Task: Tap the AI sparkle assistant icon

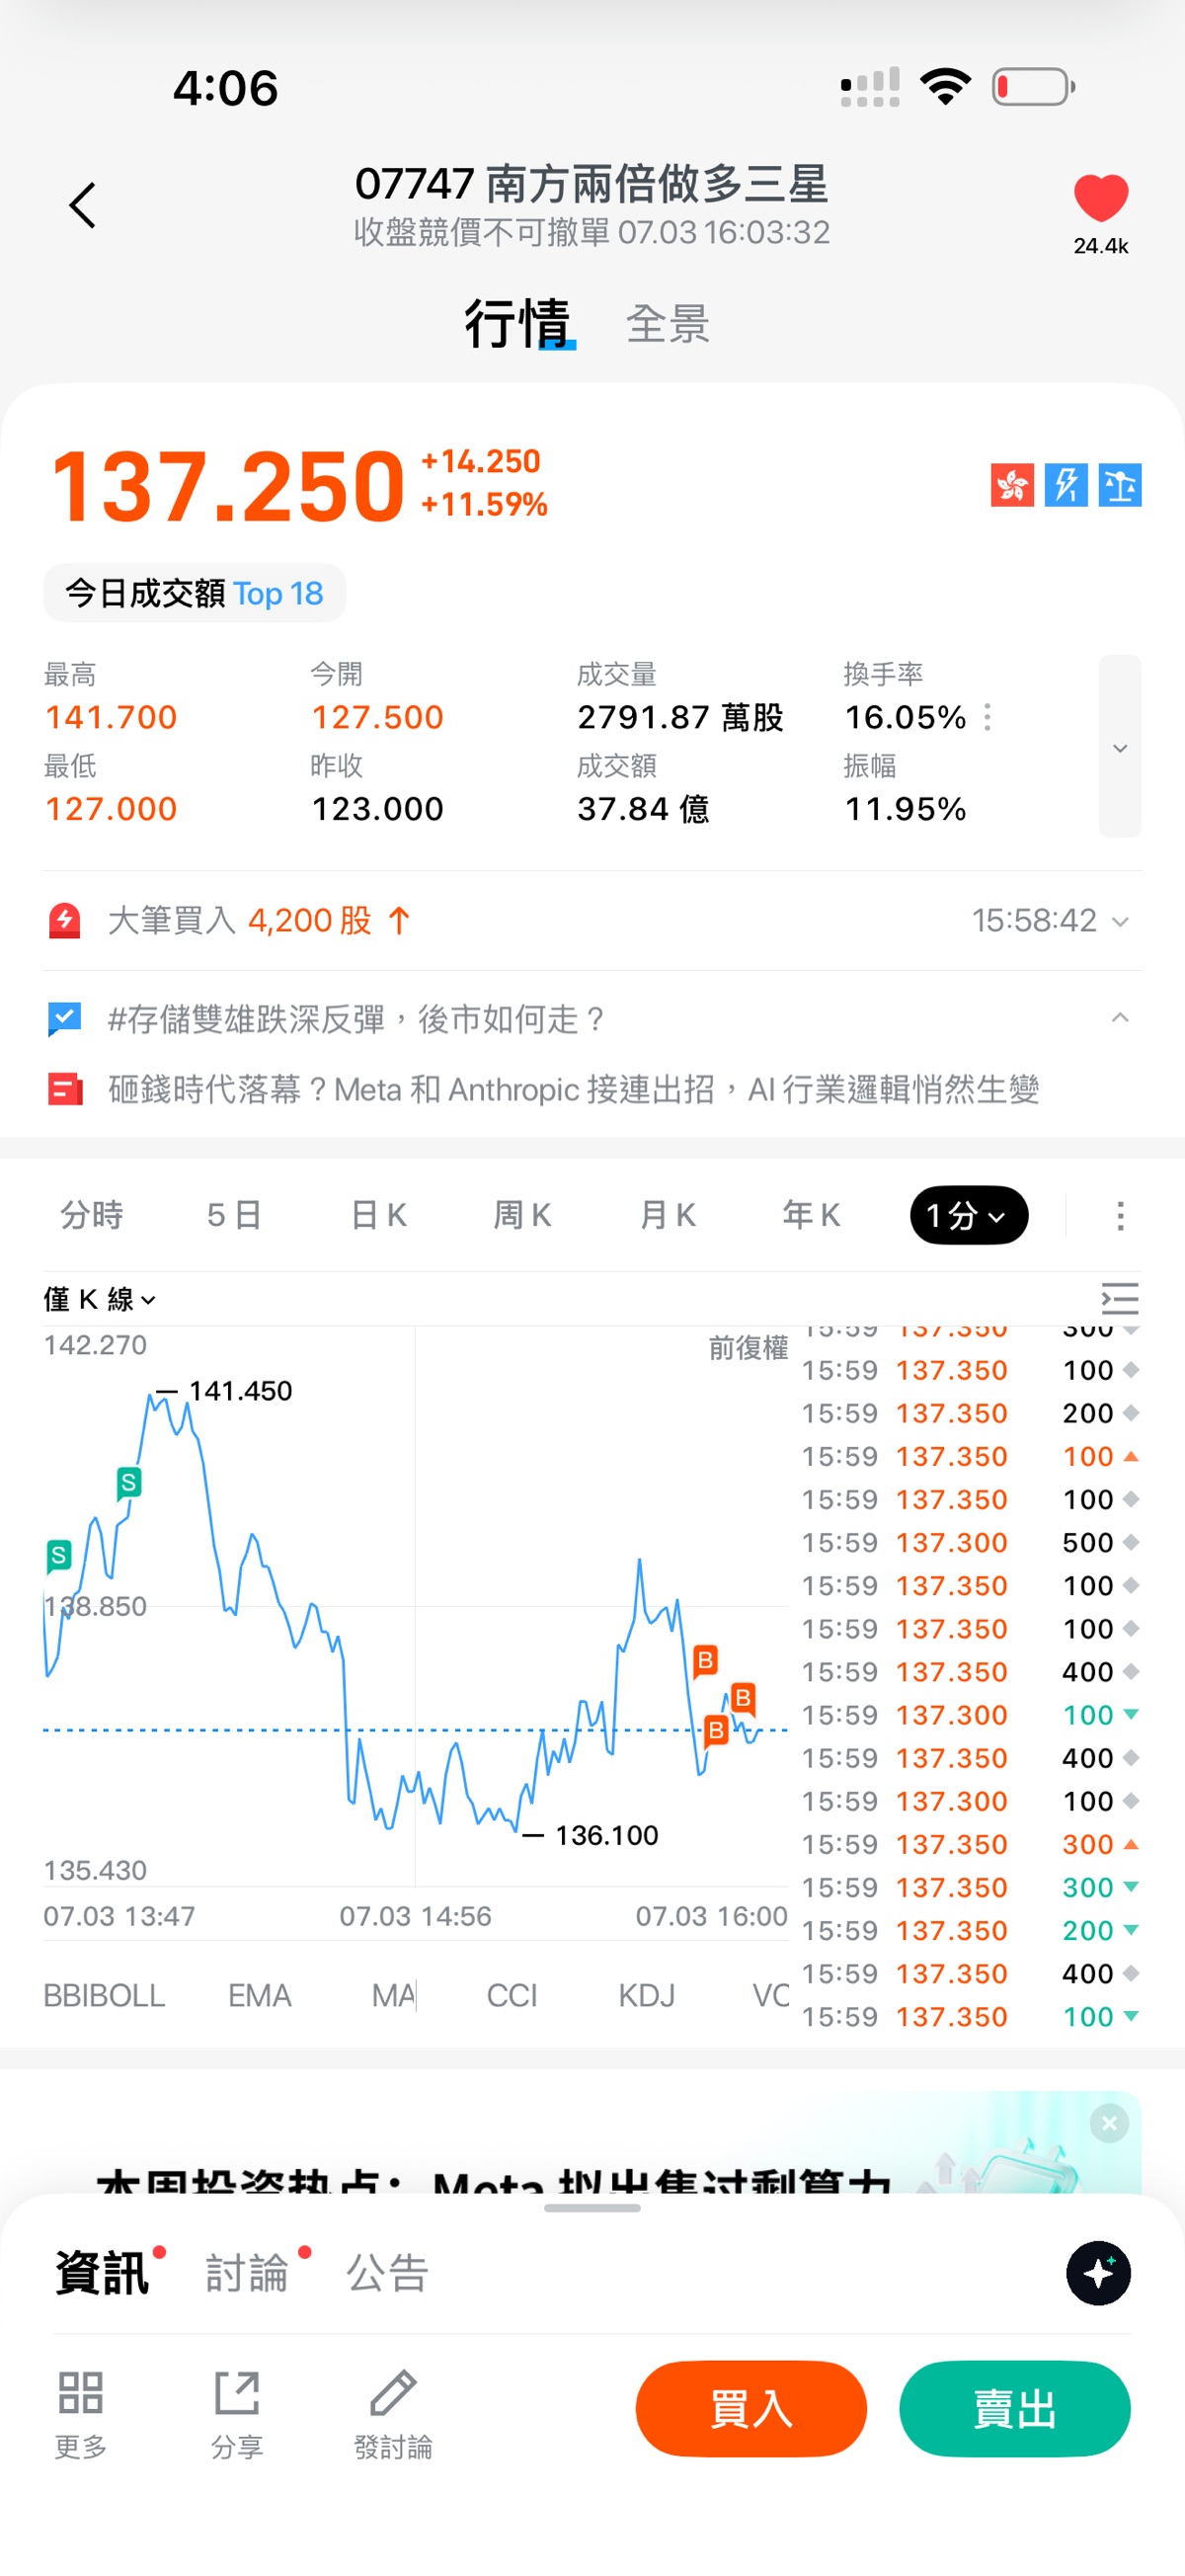Action: point(1098,2272)
